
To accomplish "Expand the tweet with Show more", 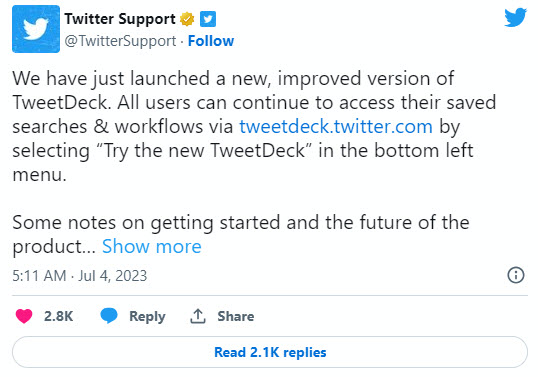I will (x=152, y=246).
